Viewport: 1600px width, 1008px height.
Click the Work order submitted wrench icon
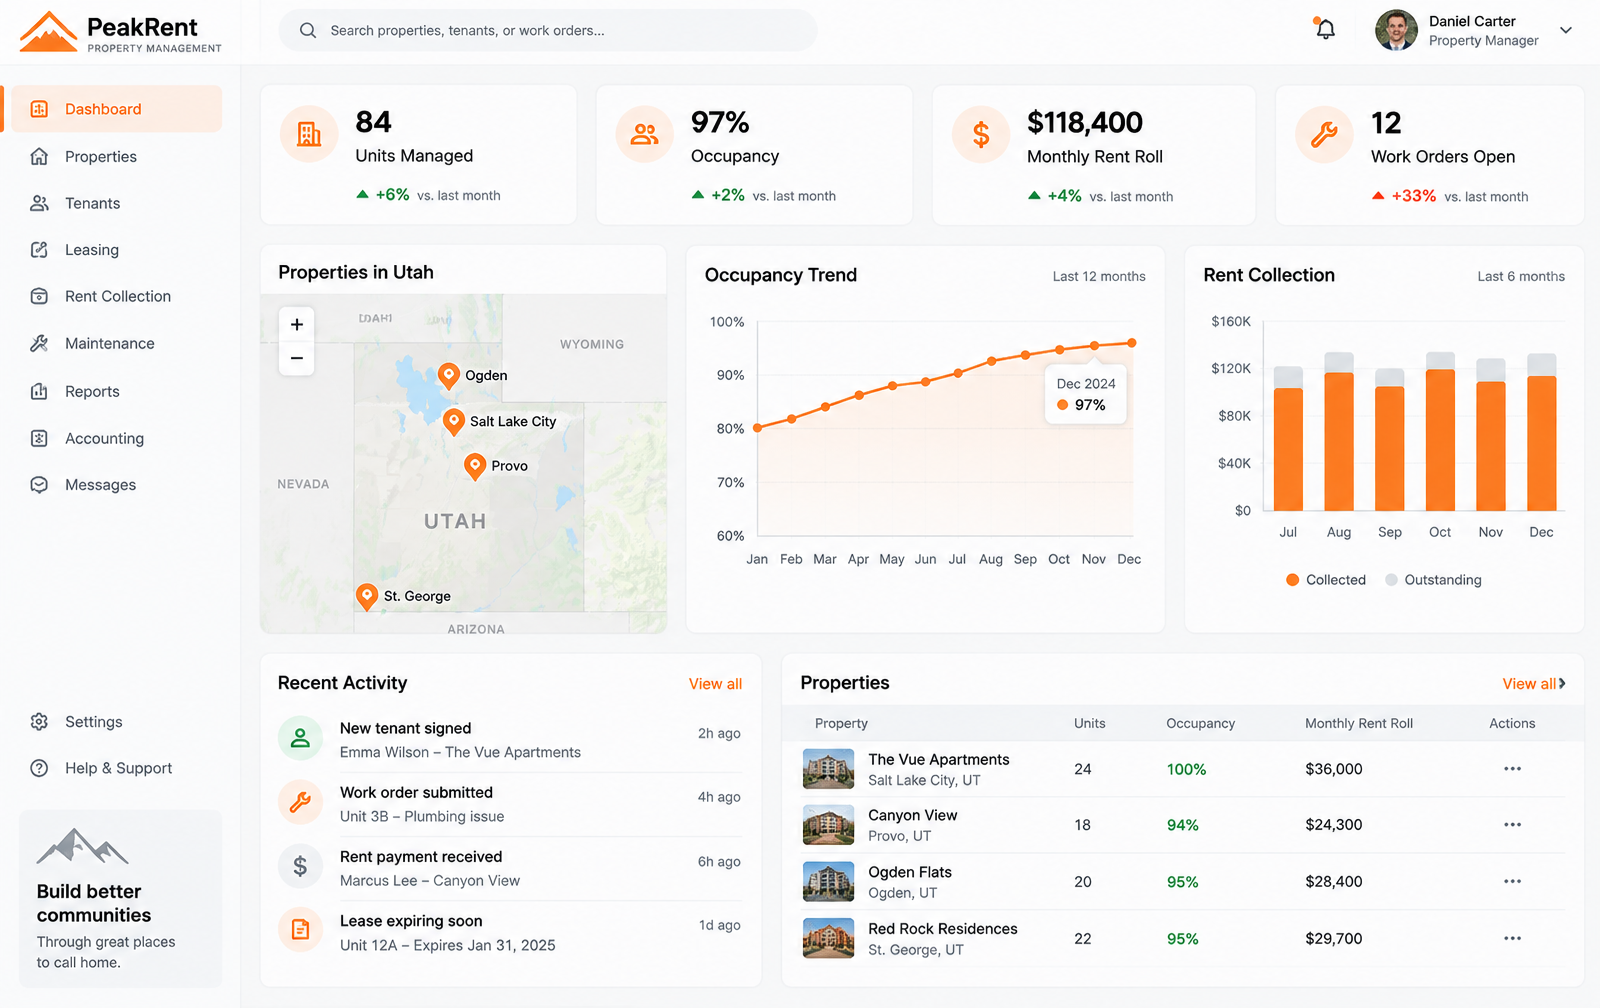pyautogui.click(x=300, y=802)
